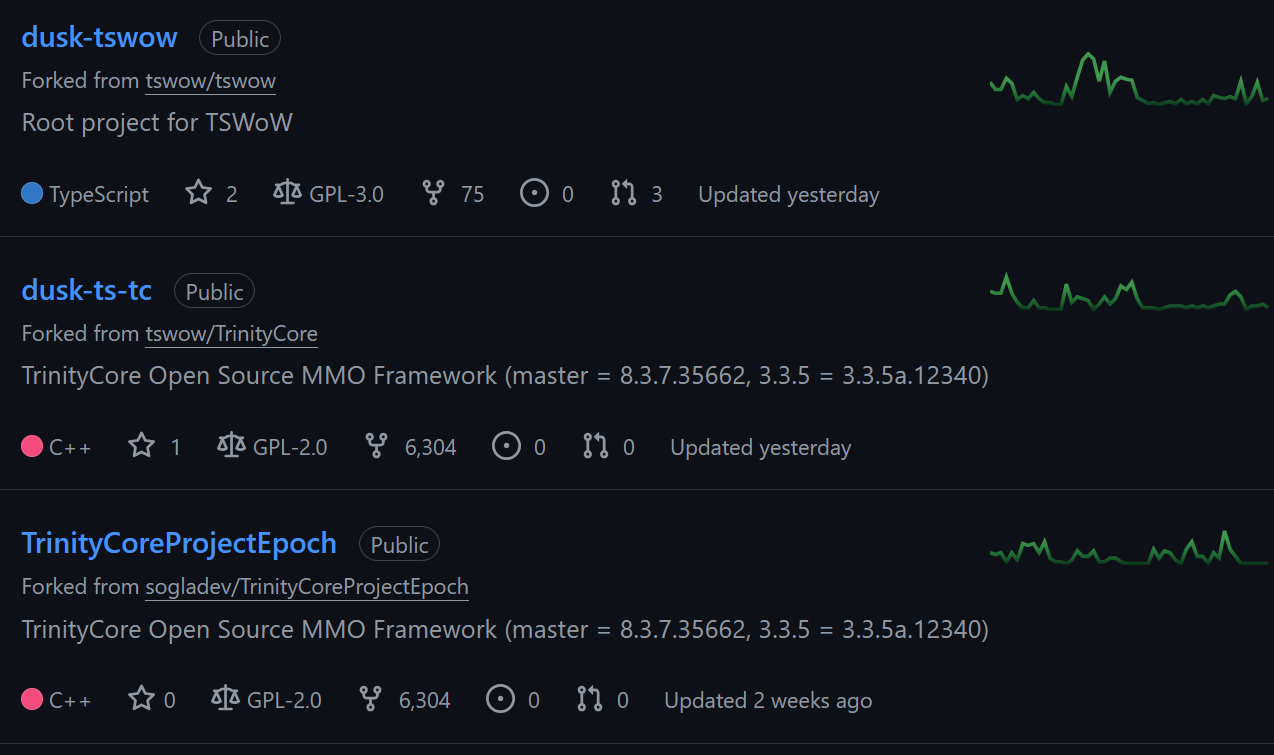Click star icon on dusk-ts-tc repository

pyautogui.click(x=142, y=446)
